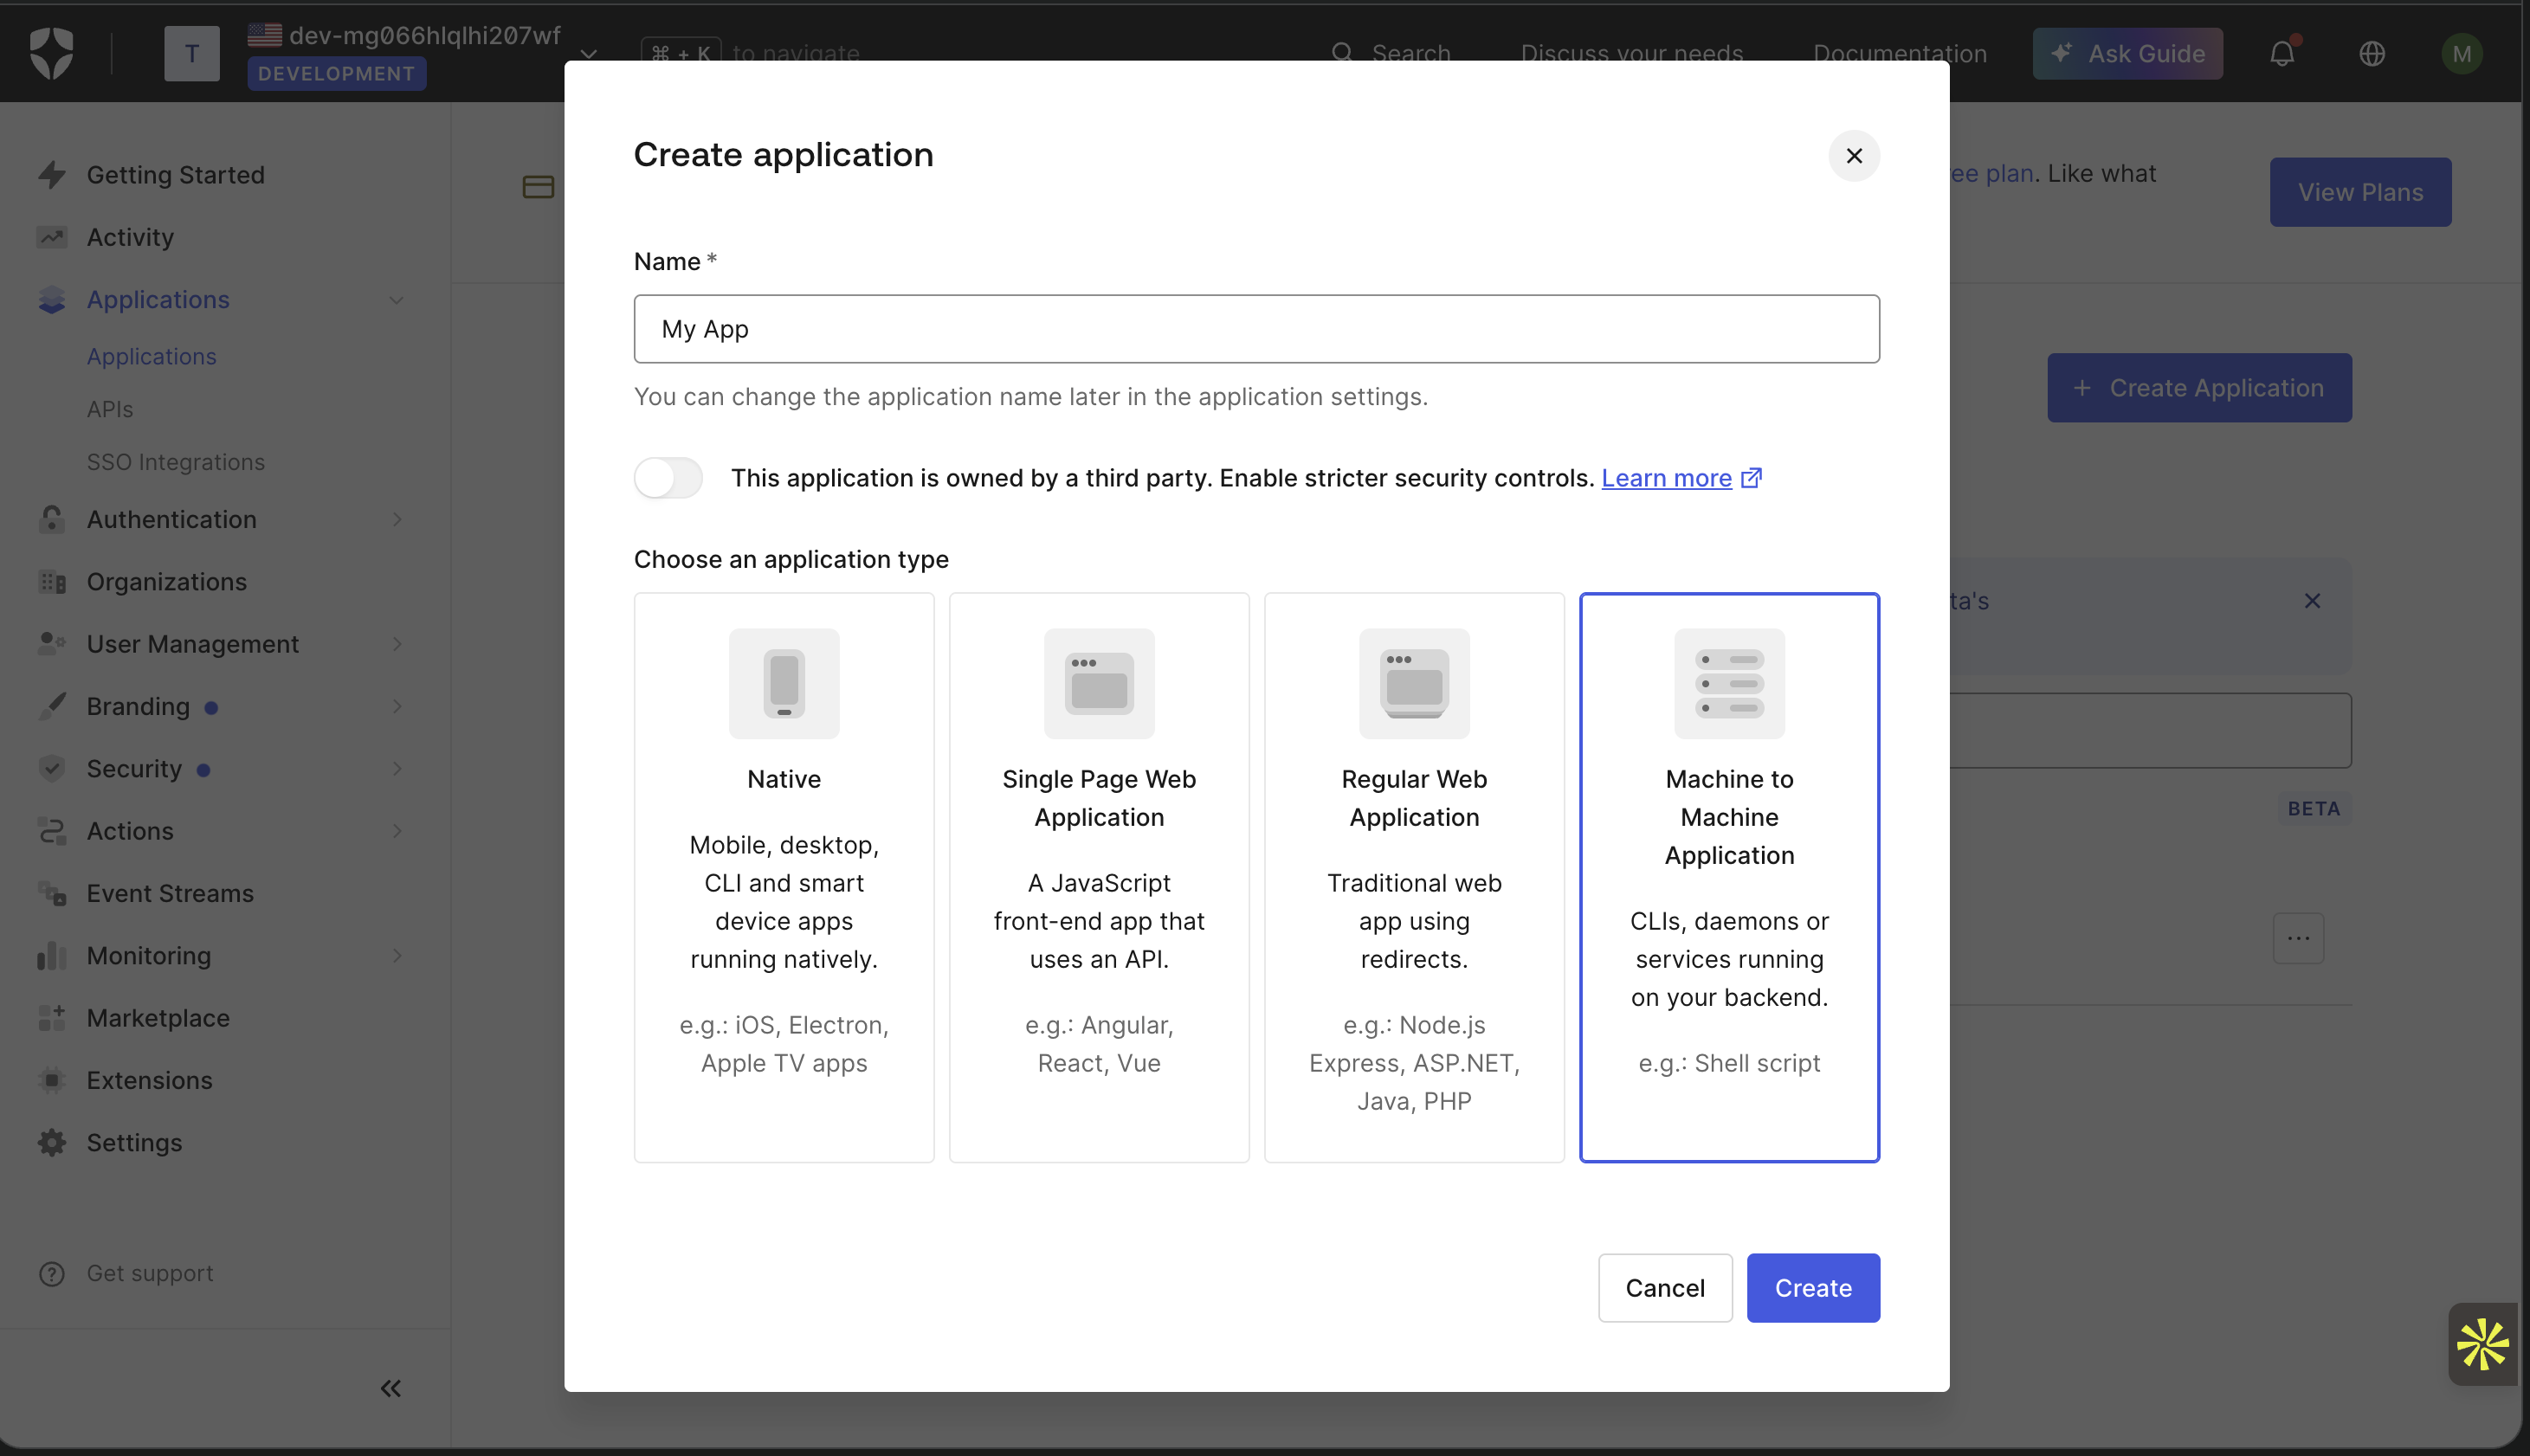Open the sunburst widget at bottom right
Screen dimensions: 2530x1456
click(2483, 1344)
